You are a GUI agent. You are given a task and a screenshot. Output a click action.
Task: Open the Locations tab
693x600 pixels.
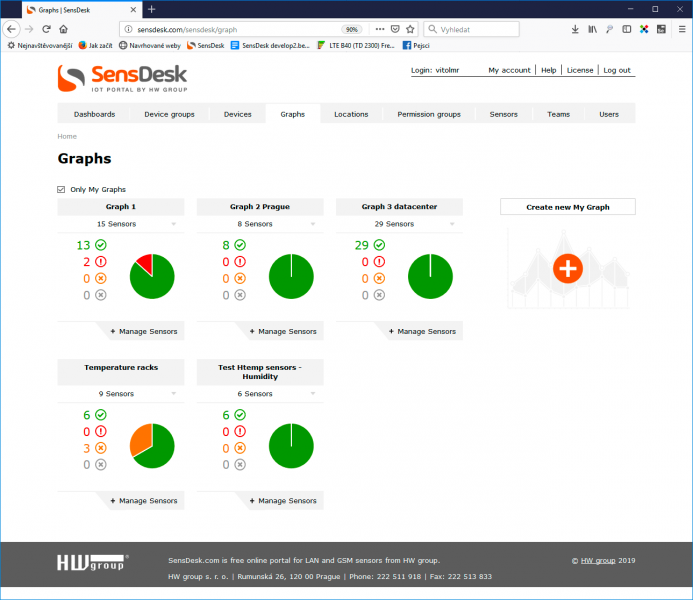coord(351,114)
